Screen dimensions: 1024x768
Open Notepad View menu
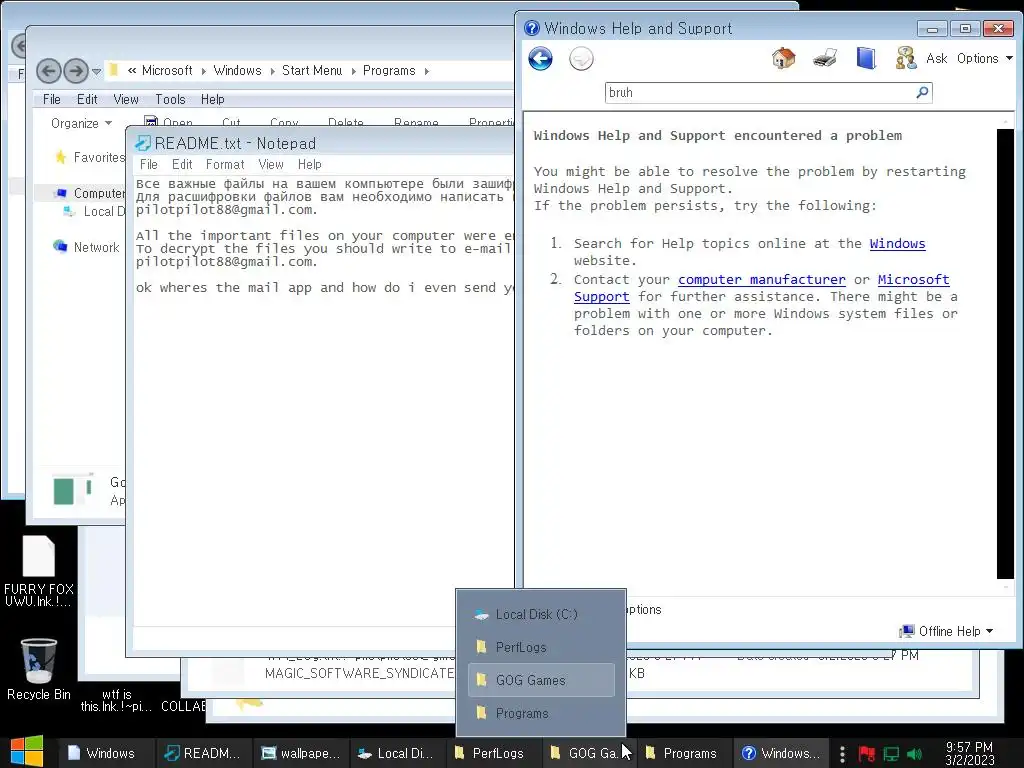coord(270,165)
